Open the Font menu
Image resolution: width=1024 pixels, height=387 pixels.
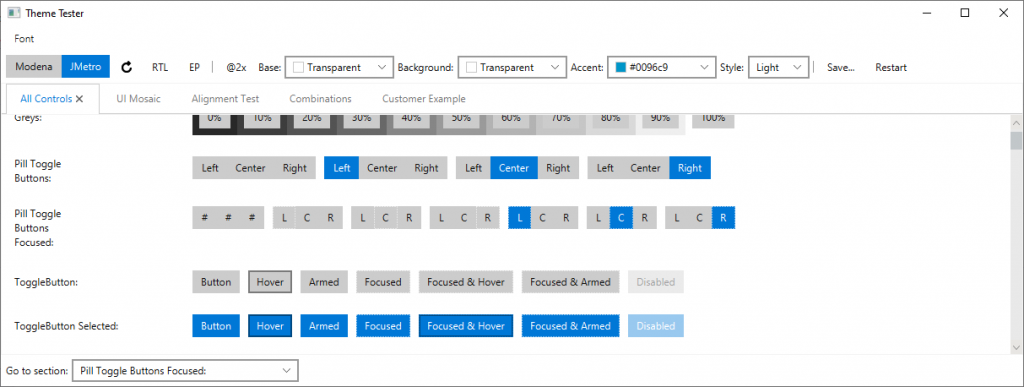tap(24, 39)
